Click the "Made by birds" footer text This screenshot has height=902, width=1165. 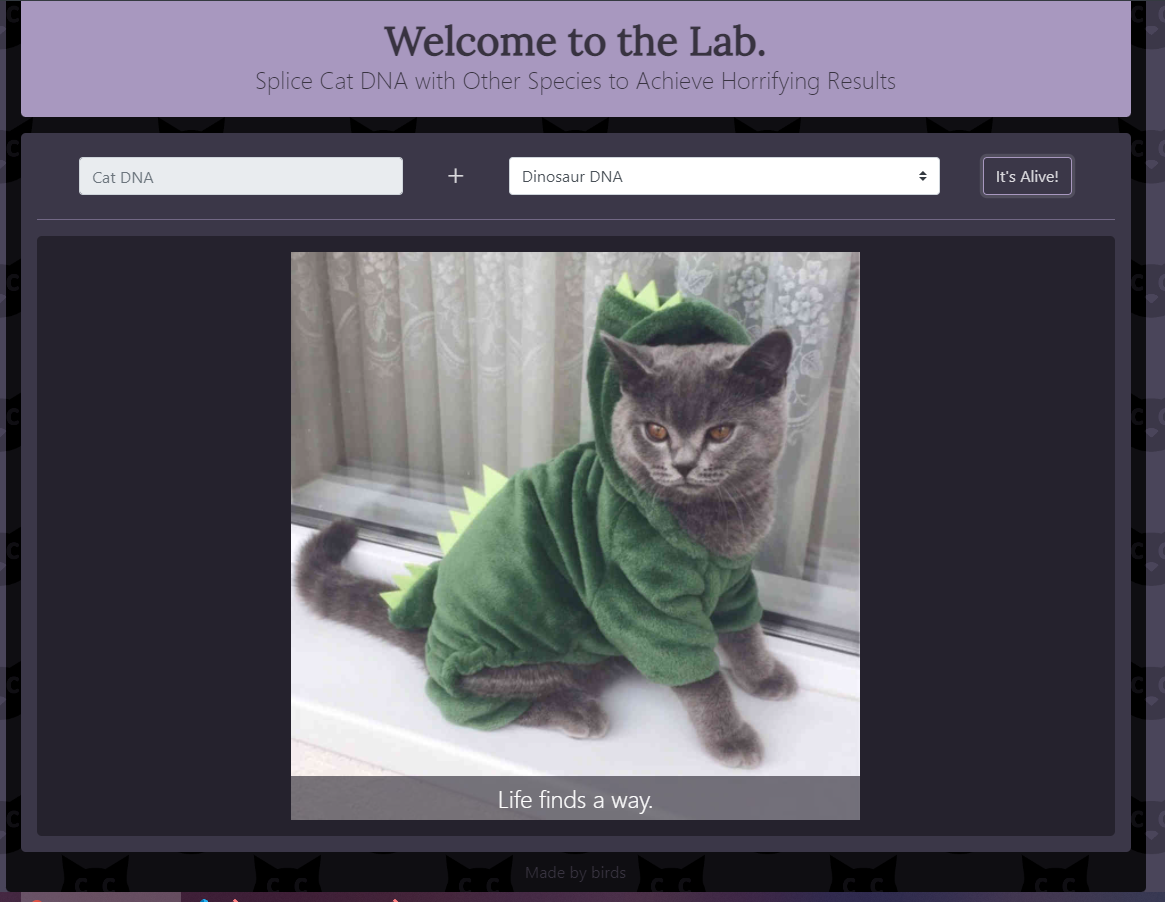(575, 872)
